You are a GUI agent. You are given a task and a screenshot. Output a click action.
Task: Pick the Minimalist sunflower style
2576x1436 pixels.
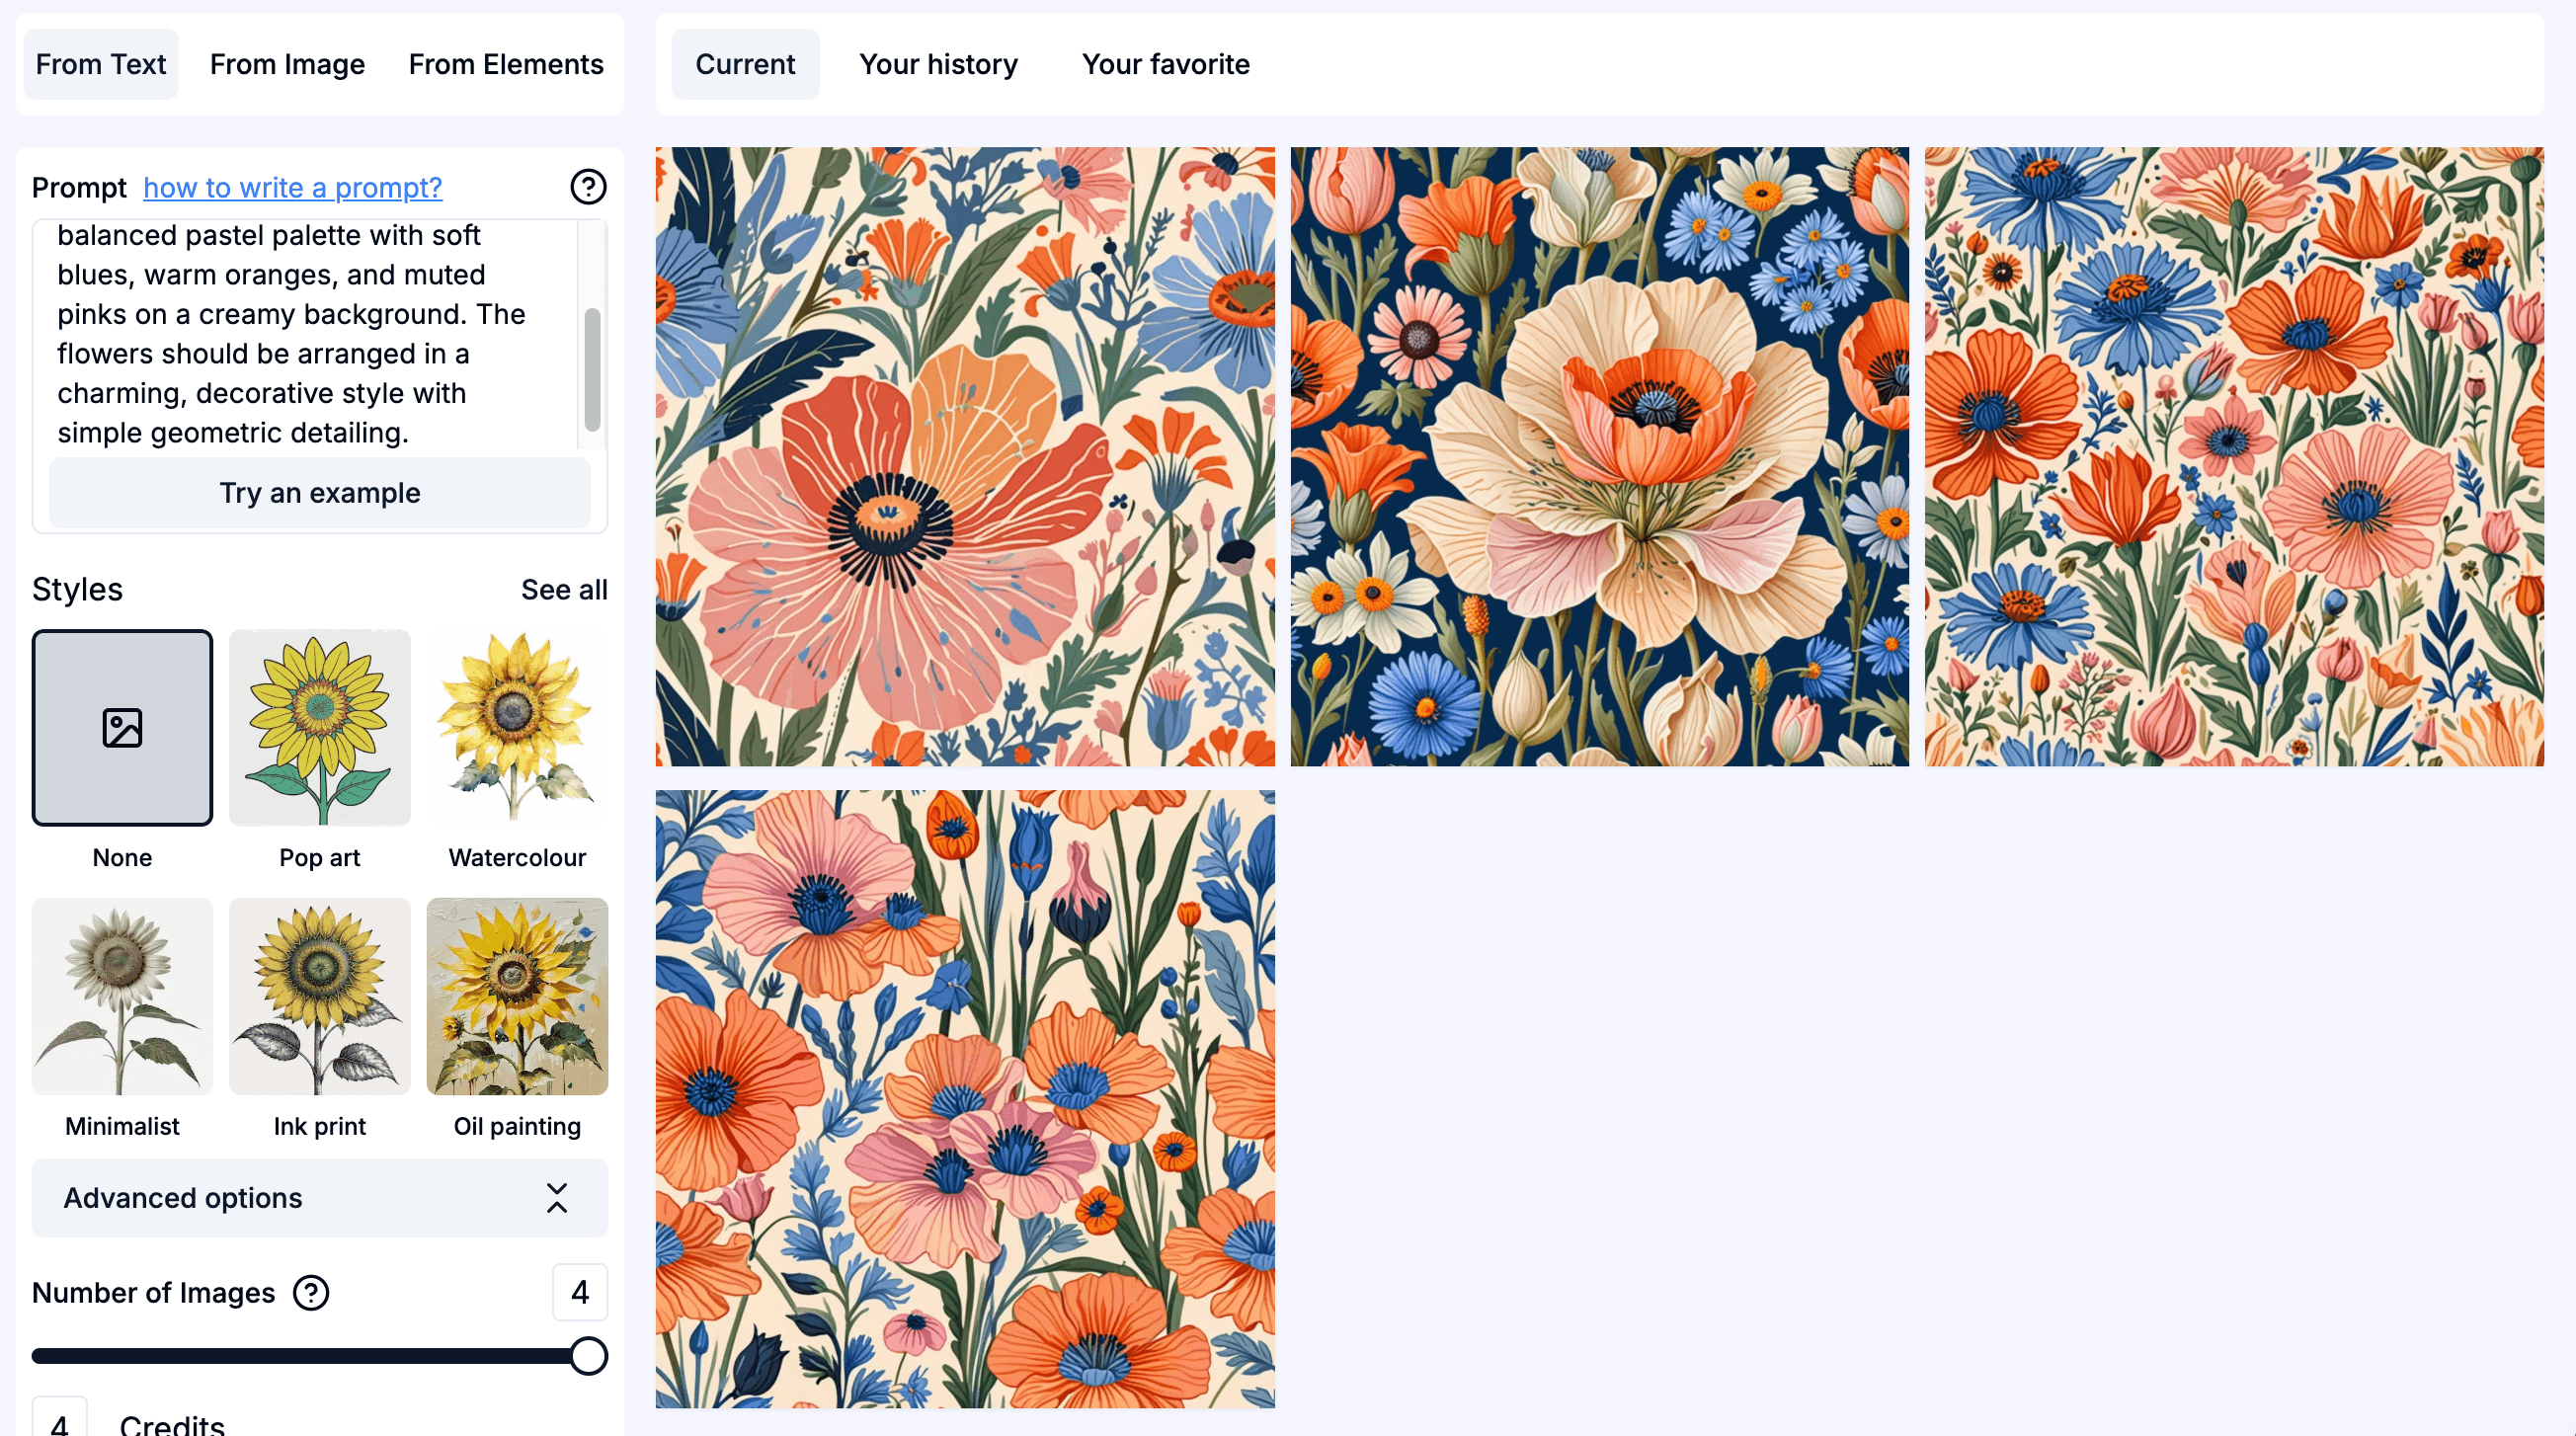(x=122, y=996)
